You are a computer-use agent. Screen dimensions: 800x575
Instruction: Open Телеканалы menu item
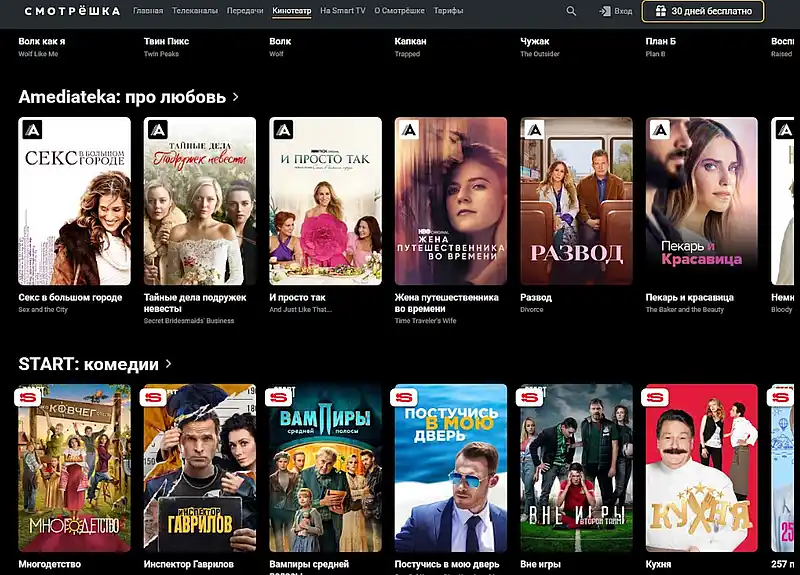(195, 11)
